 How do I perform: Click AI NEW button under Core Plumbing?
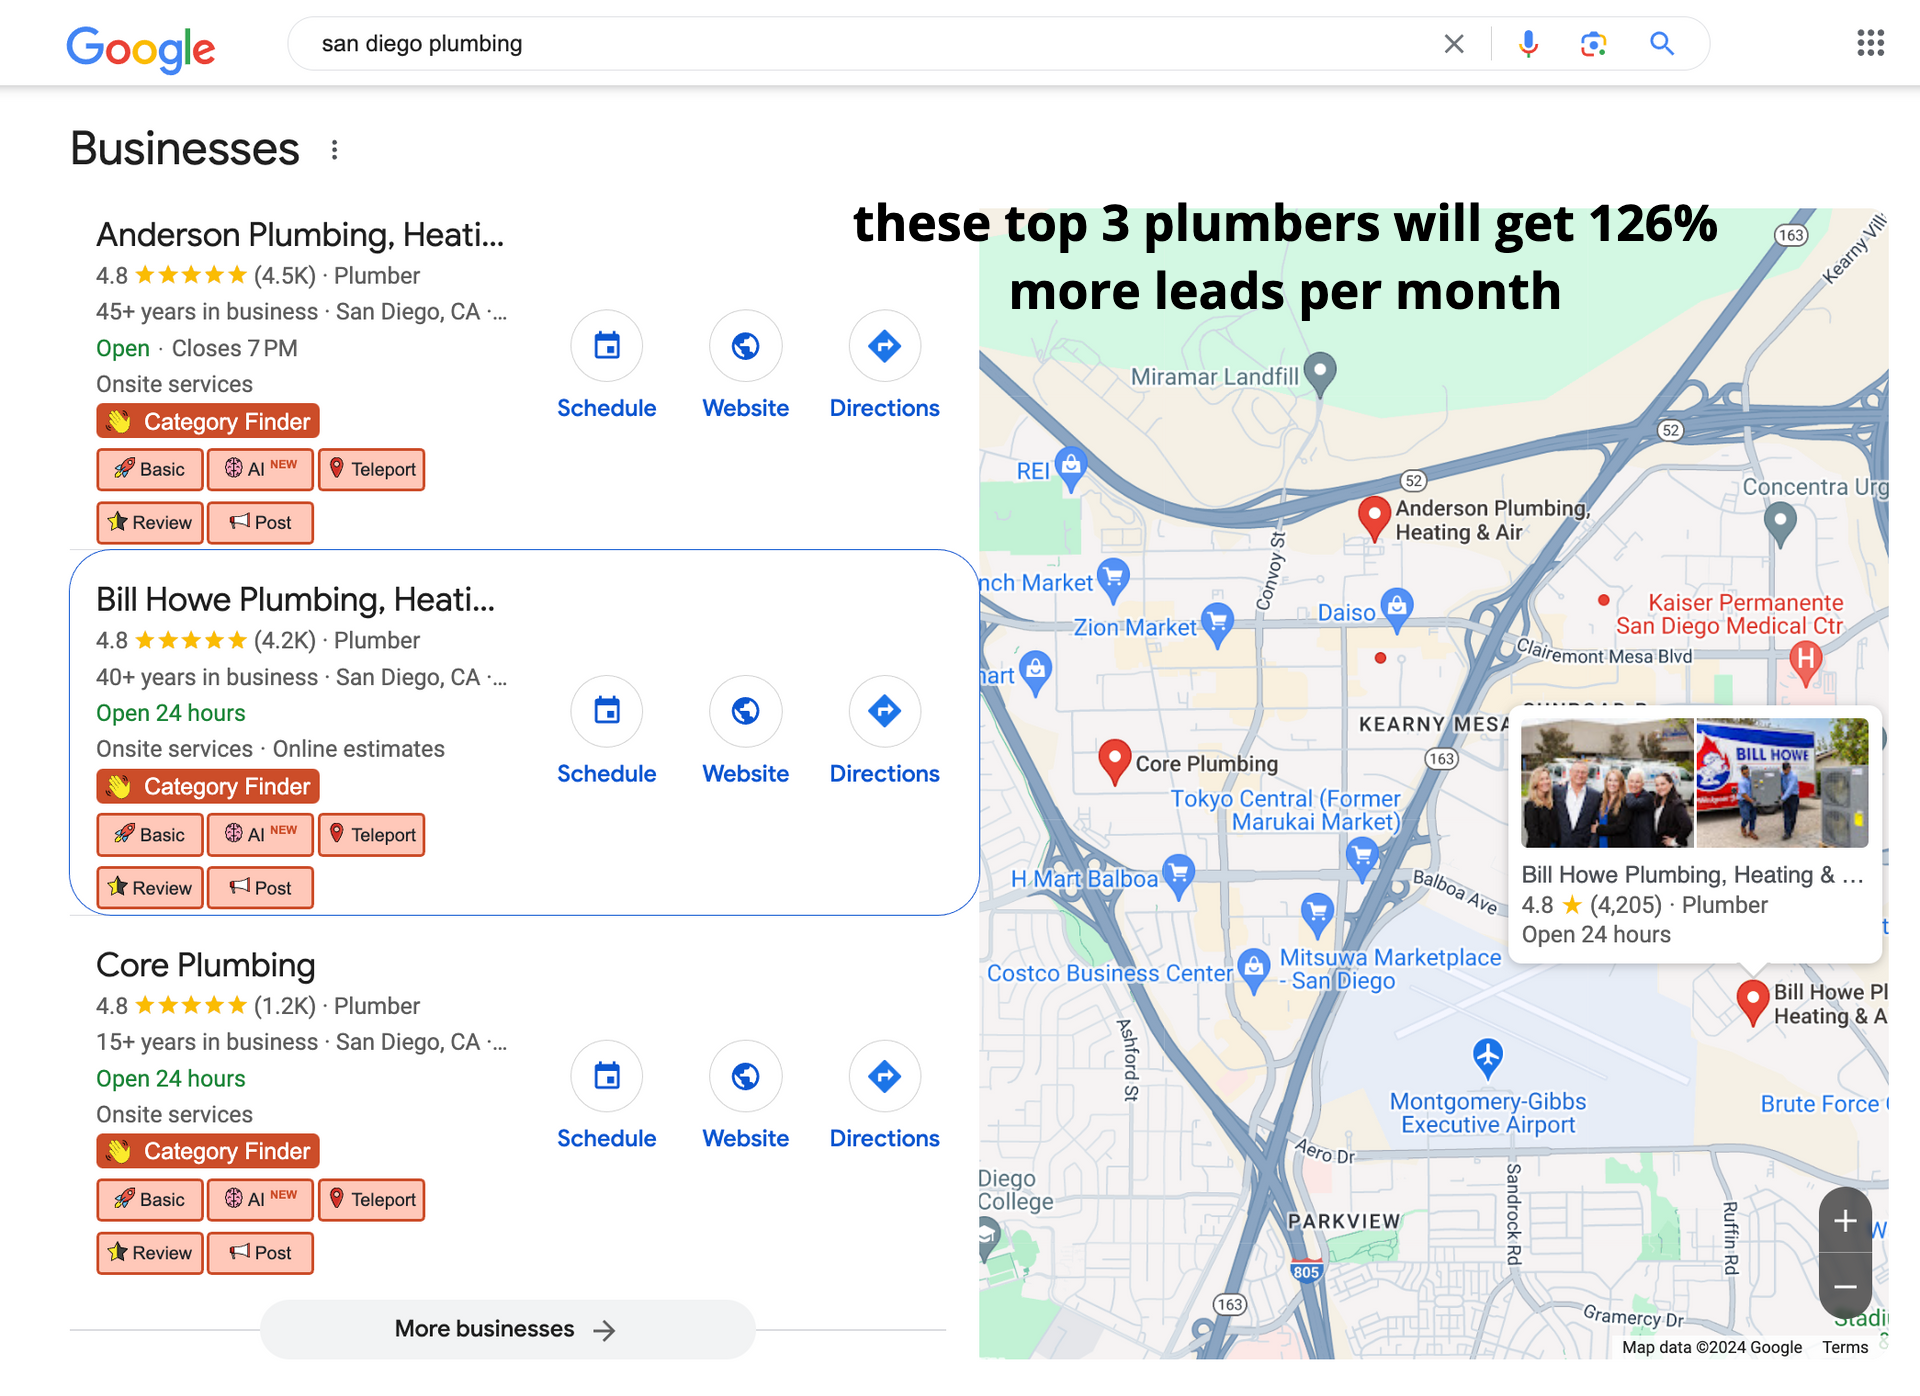260,1200
